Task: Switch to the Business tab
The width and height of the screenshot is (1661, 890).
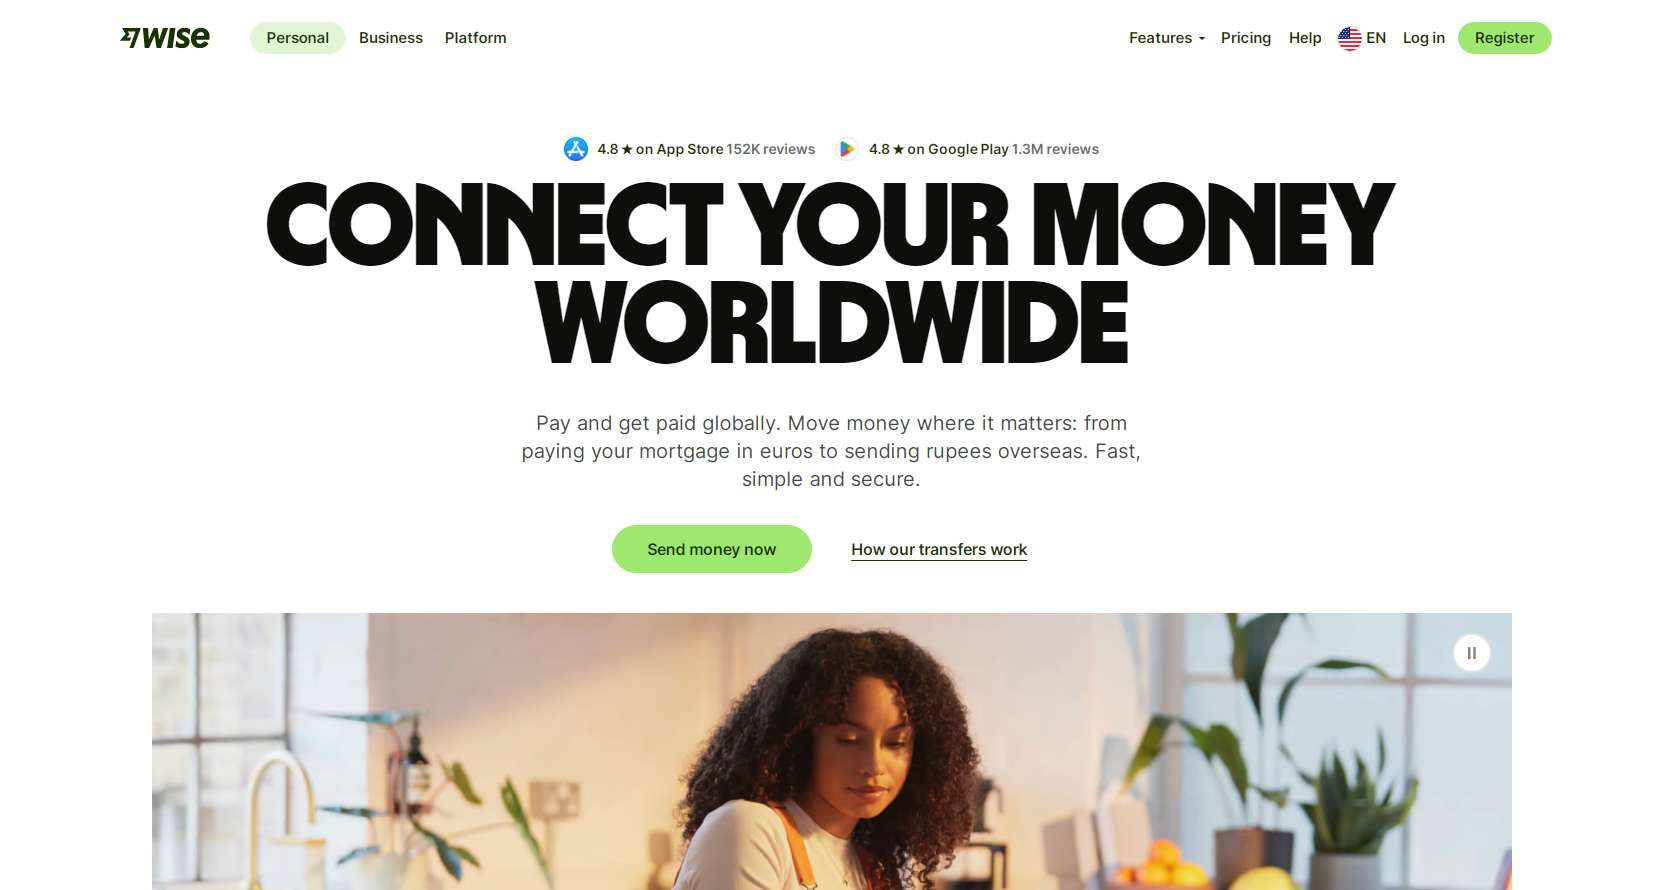Action: [x=391, y=38]
